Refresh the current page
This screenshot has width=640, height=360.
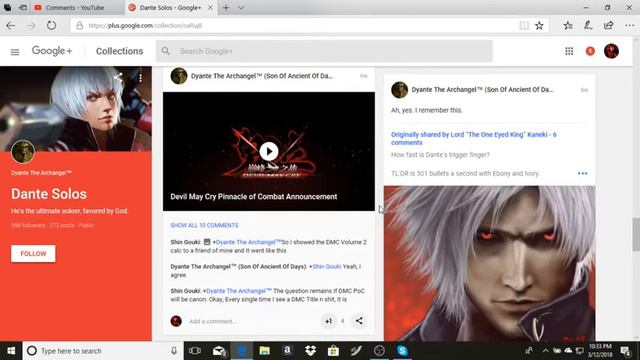tap(51, 26)
